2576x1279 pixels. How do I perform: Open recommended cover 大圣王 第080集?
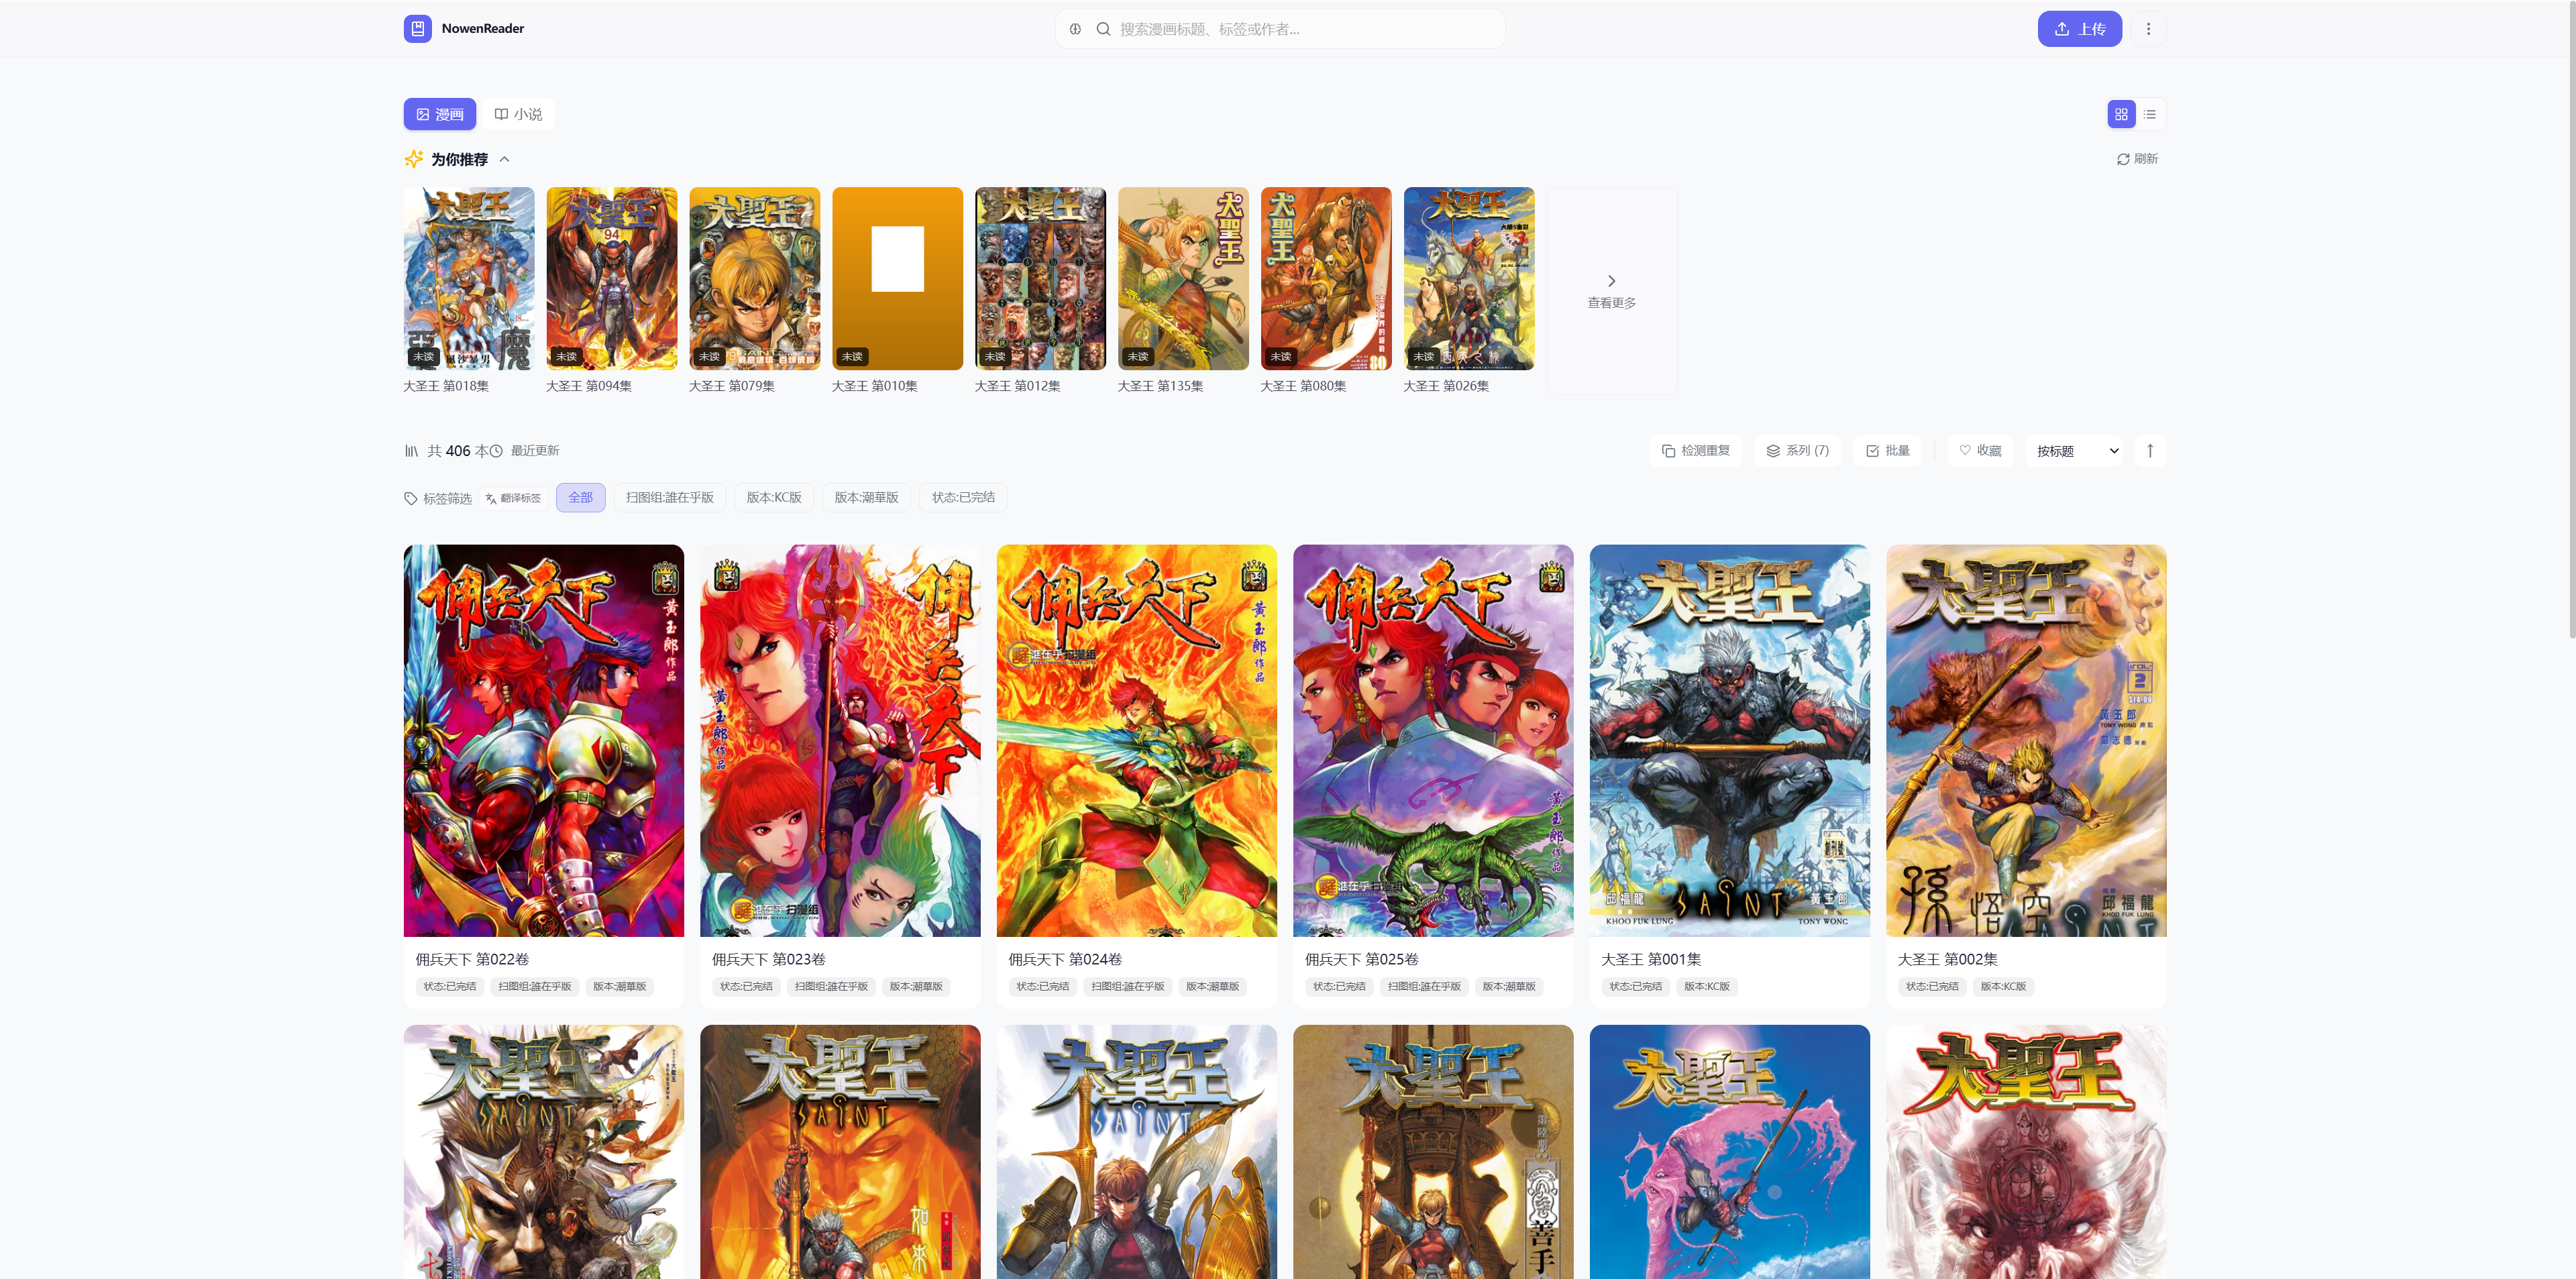click(1327, 278)
